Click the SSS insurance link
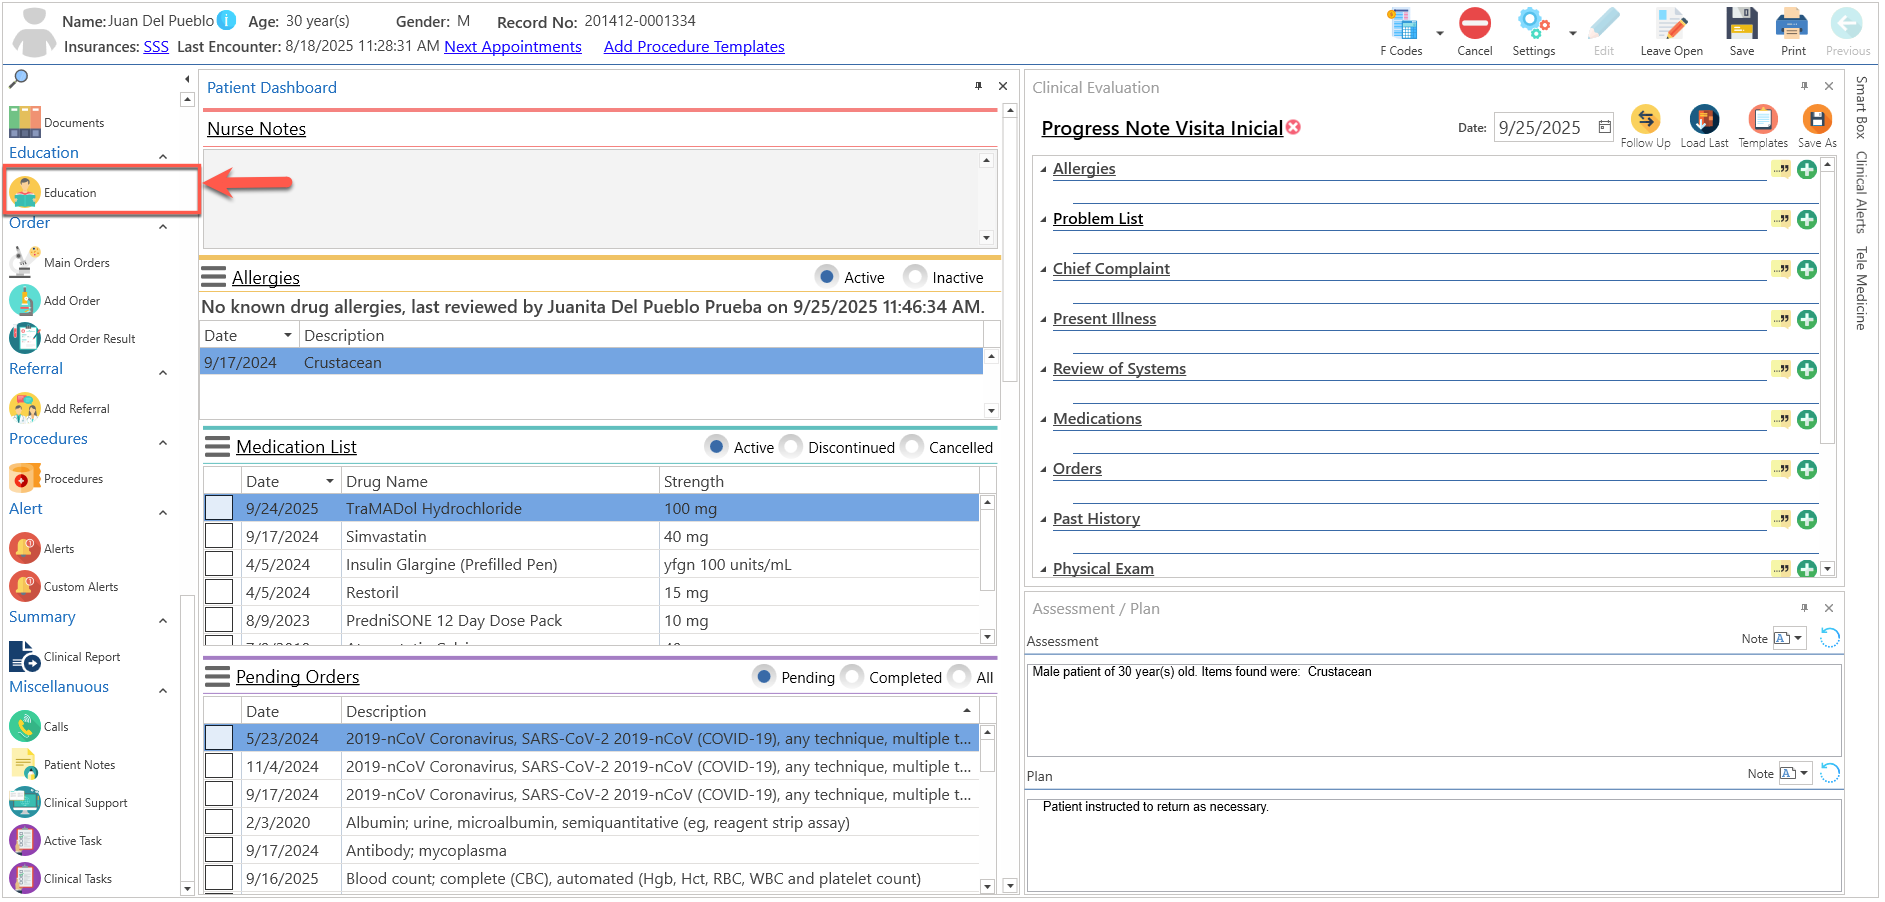 coord(156,46)
